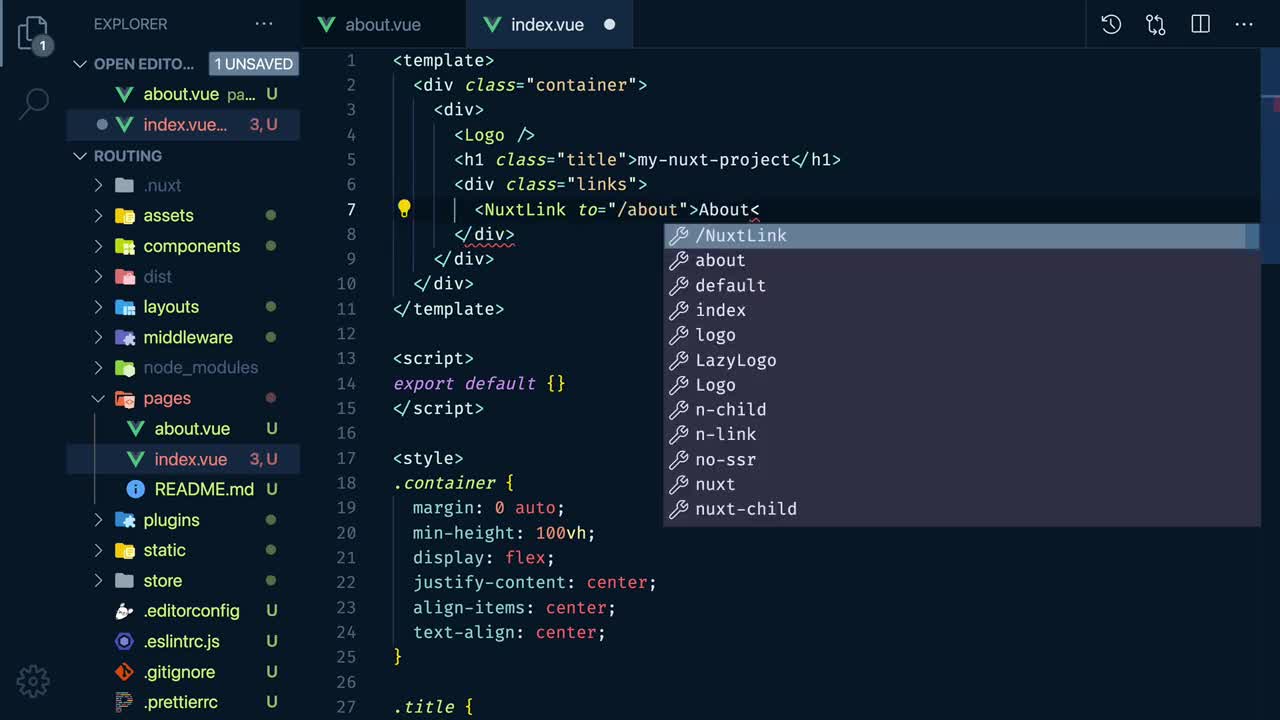Collapse the ROUTING project folder section

click(81, 156)
